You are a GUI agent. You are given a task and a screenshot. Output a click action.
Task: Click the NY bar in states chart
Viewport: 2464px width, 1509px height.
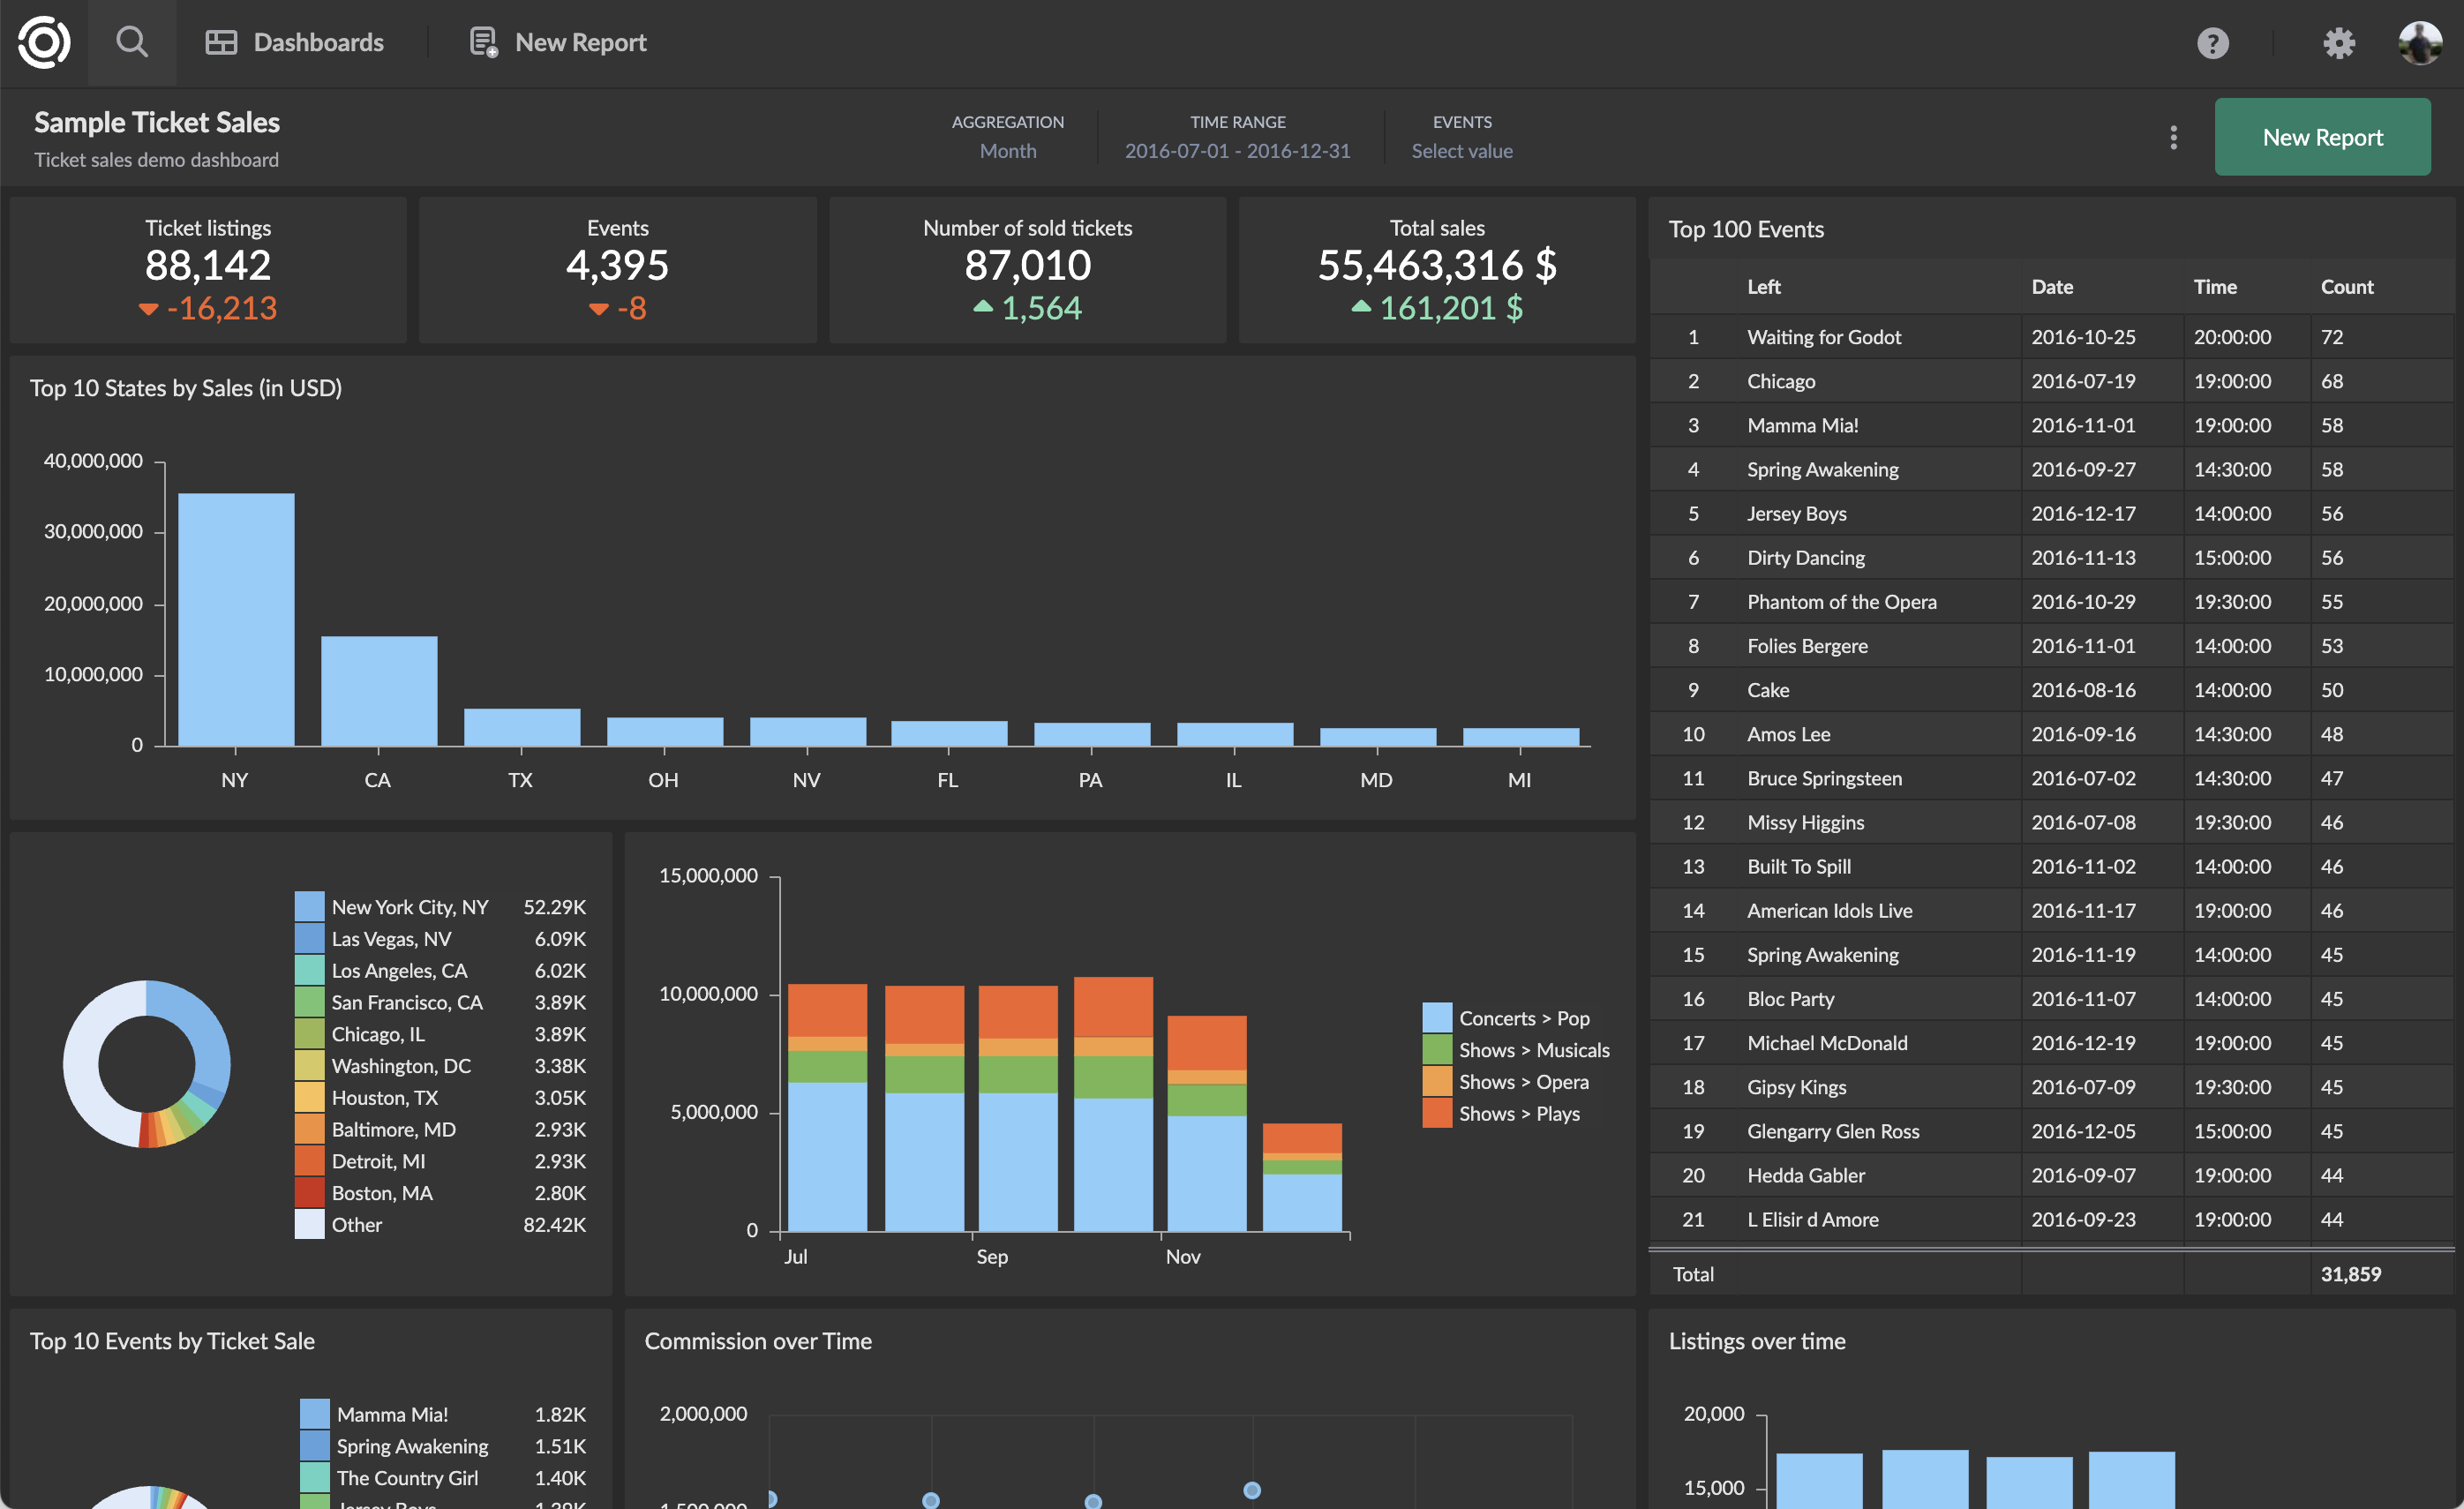click(x=236, y=619)
